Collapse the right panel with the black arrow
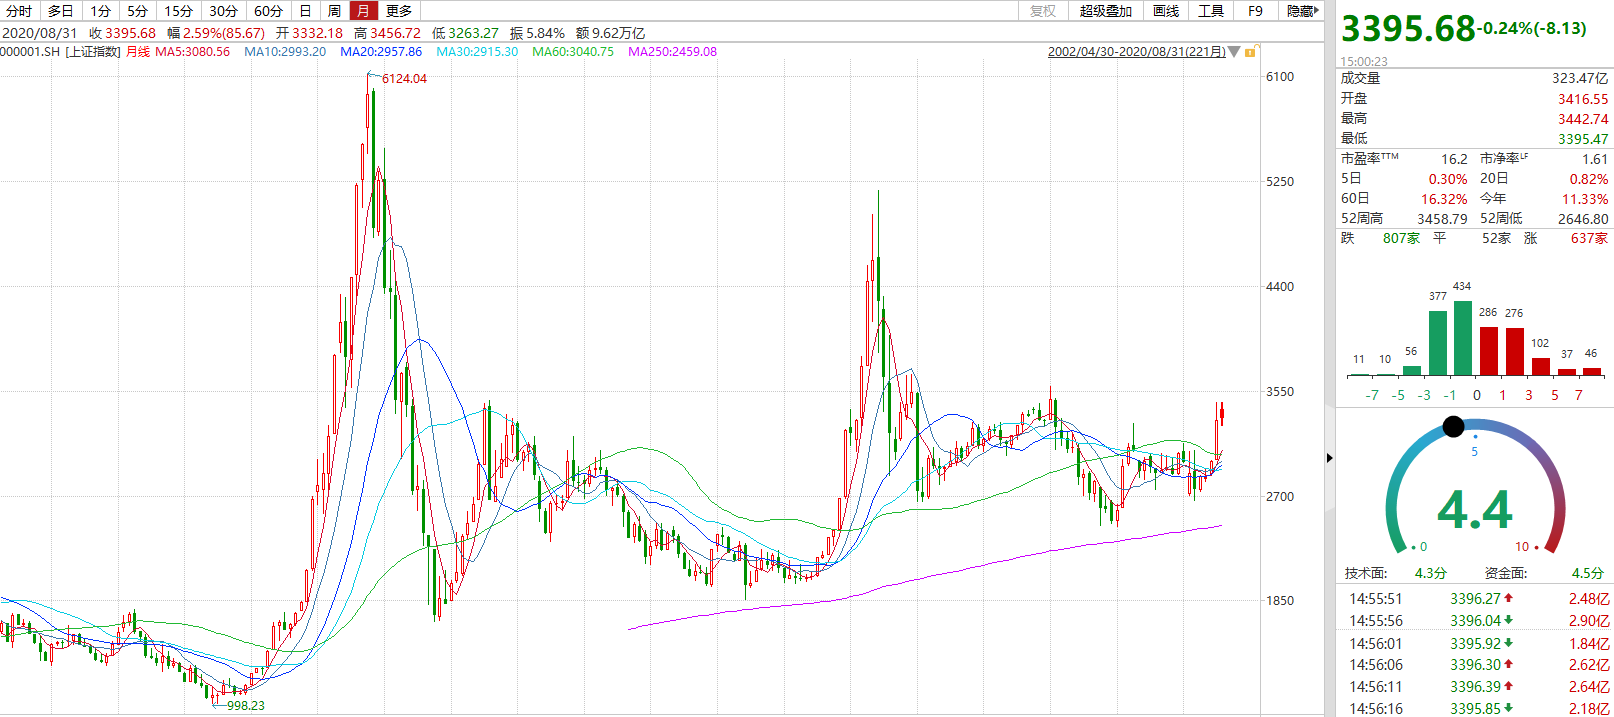The height and width of the screenshot is (717, 1614). click(1329, 458)
